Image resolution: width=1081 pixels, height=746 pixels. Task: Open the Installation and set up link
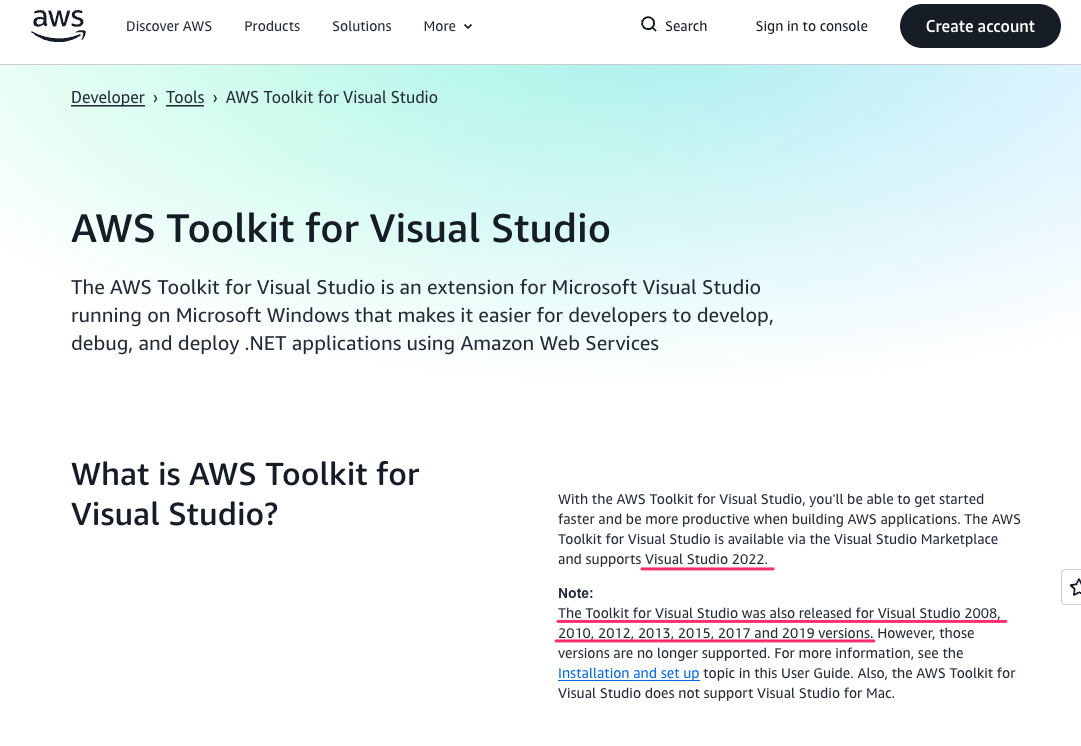628,673
